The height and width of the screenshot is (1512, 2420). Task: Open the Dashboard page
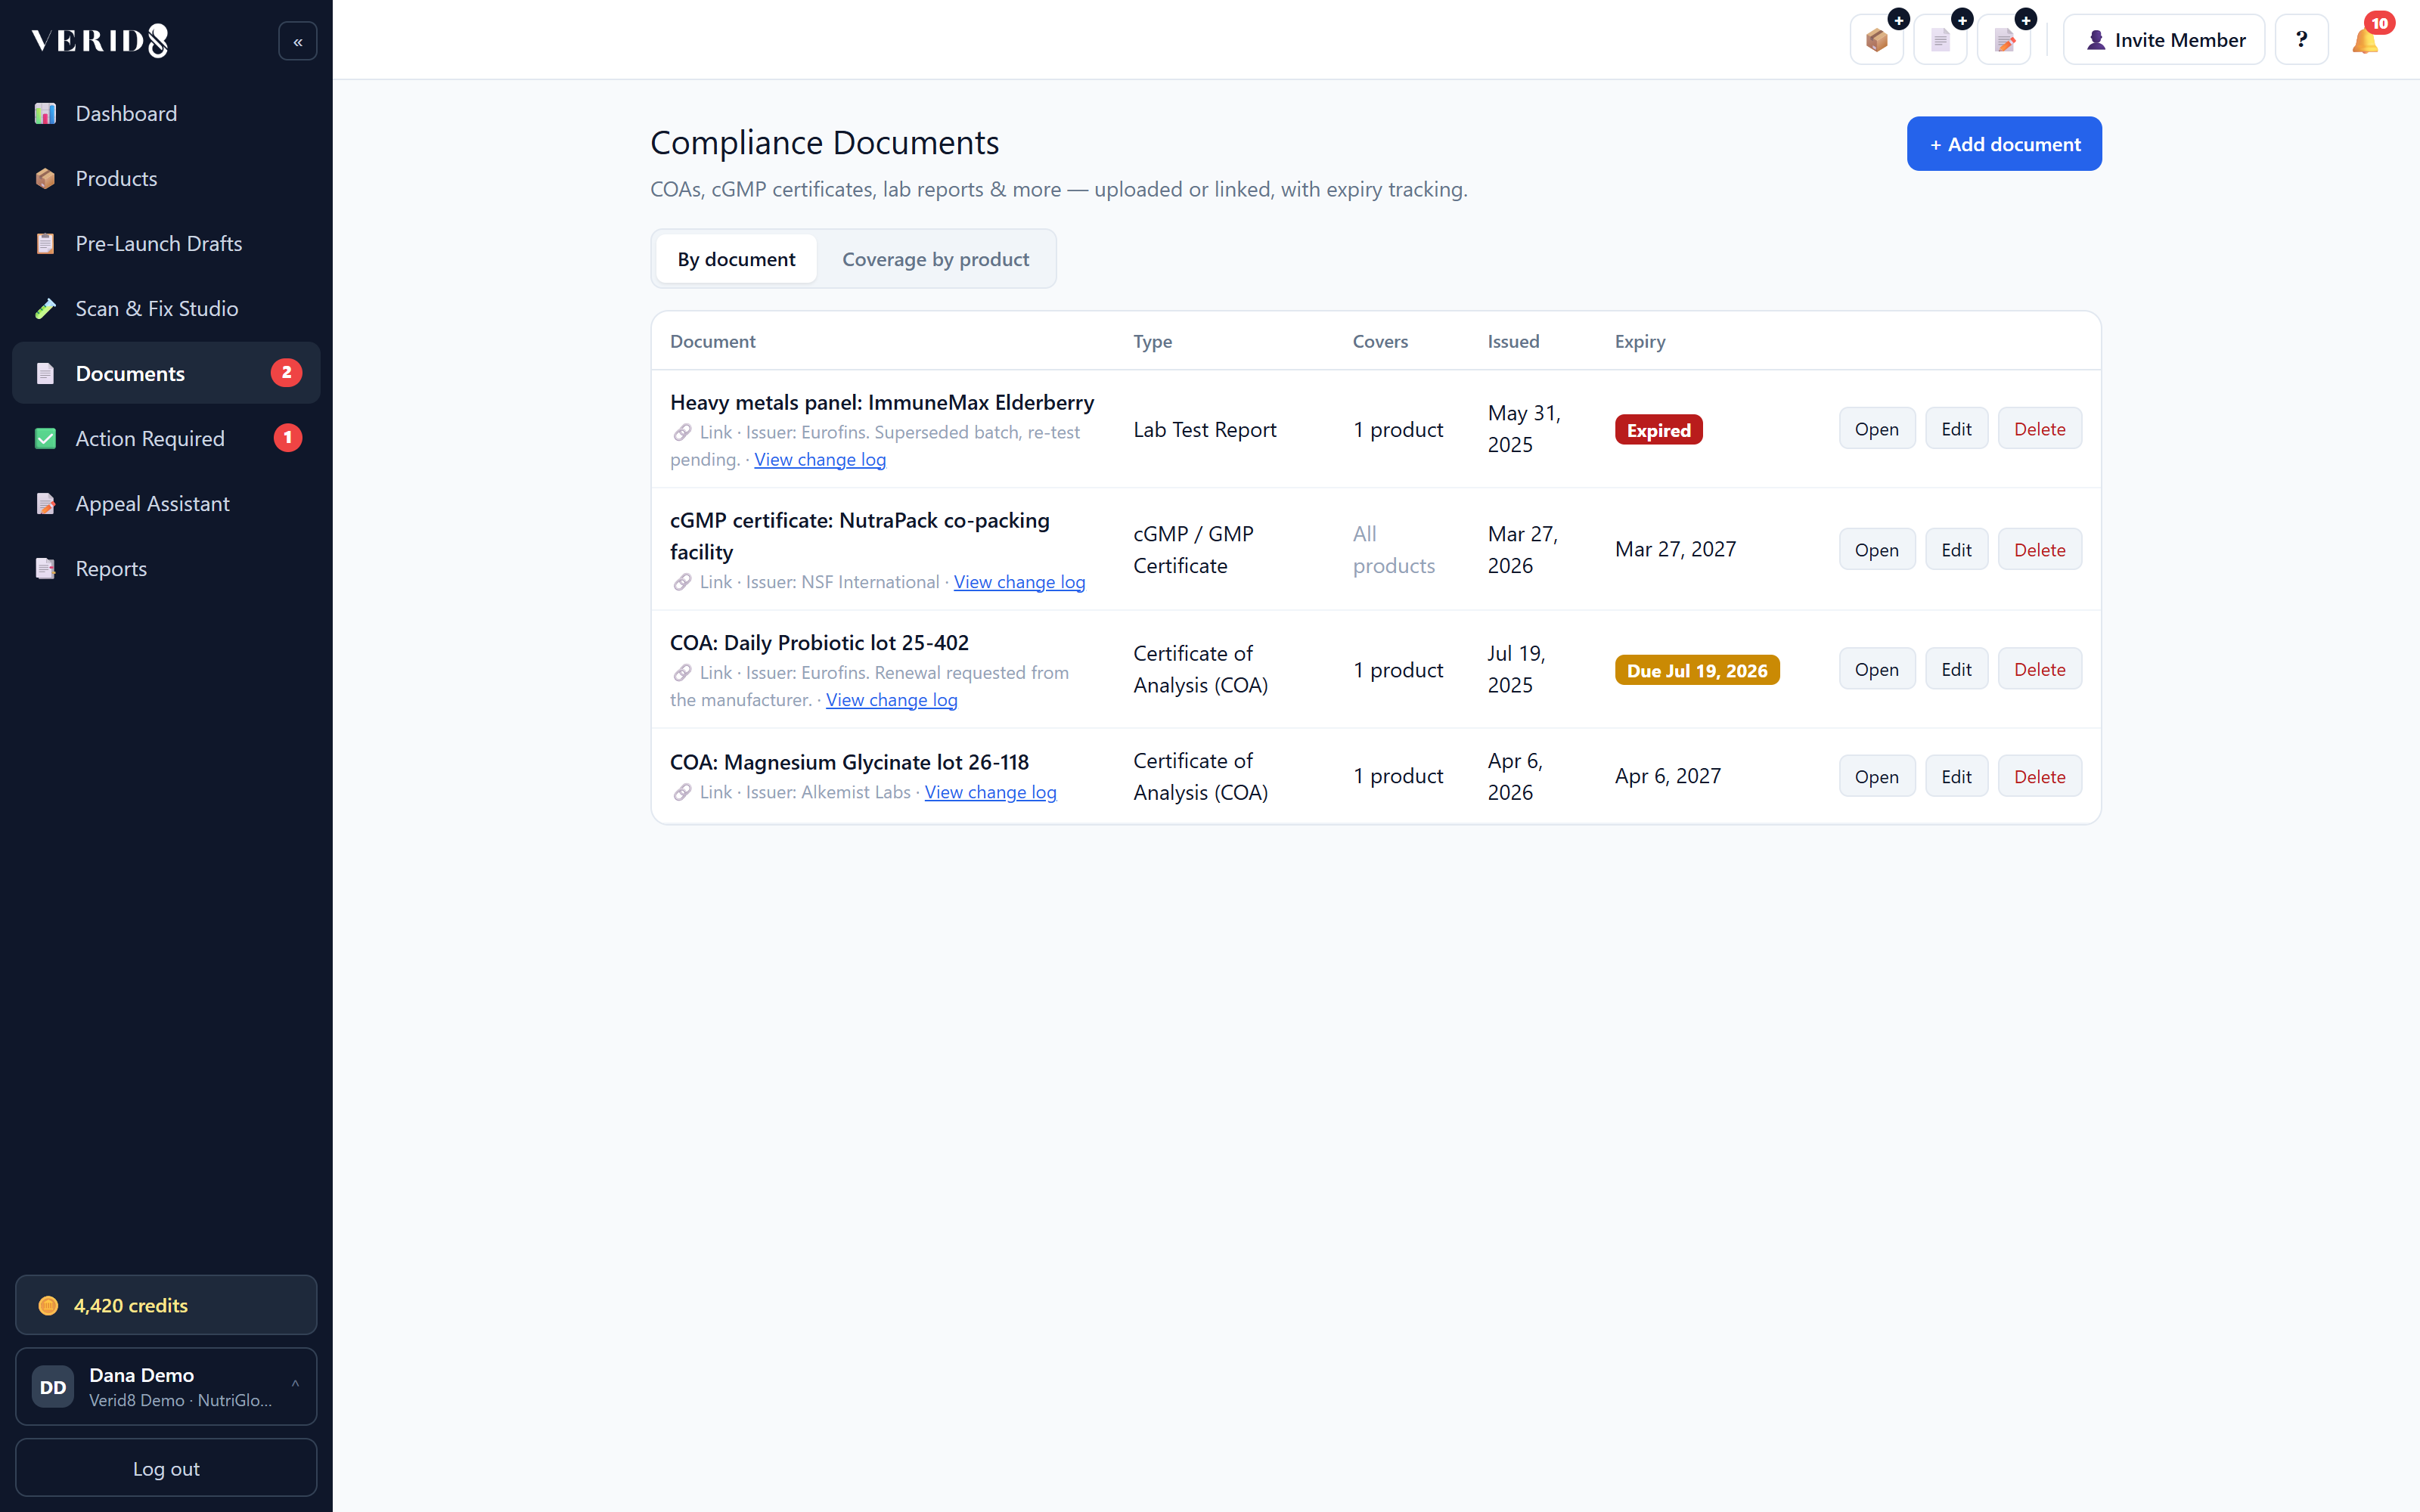coord(166,113)
